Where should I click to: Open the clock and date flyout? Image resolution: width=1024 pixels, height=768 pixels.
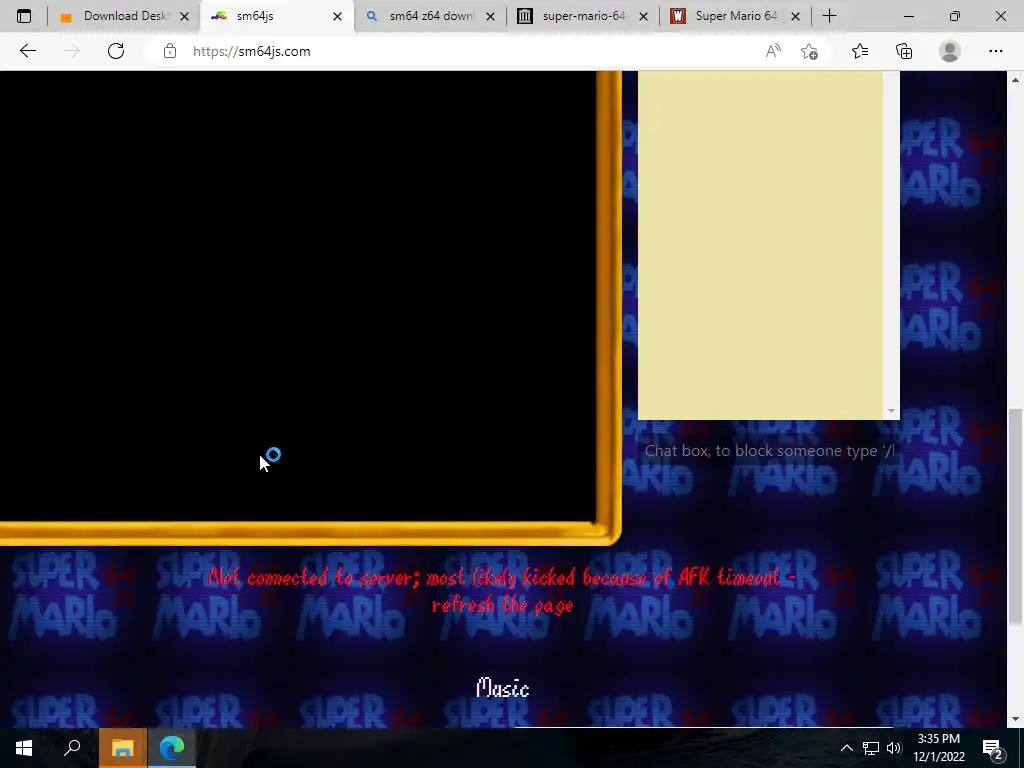pyautogui.click(x=938, y=748)
